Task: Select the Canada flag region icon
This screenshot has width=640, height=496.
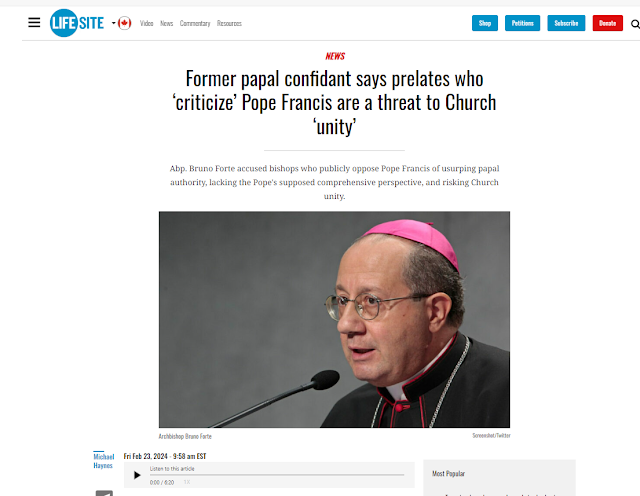Action: pyautogui.click(x=124, y=23)
